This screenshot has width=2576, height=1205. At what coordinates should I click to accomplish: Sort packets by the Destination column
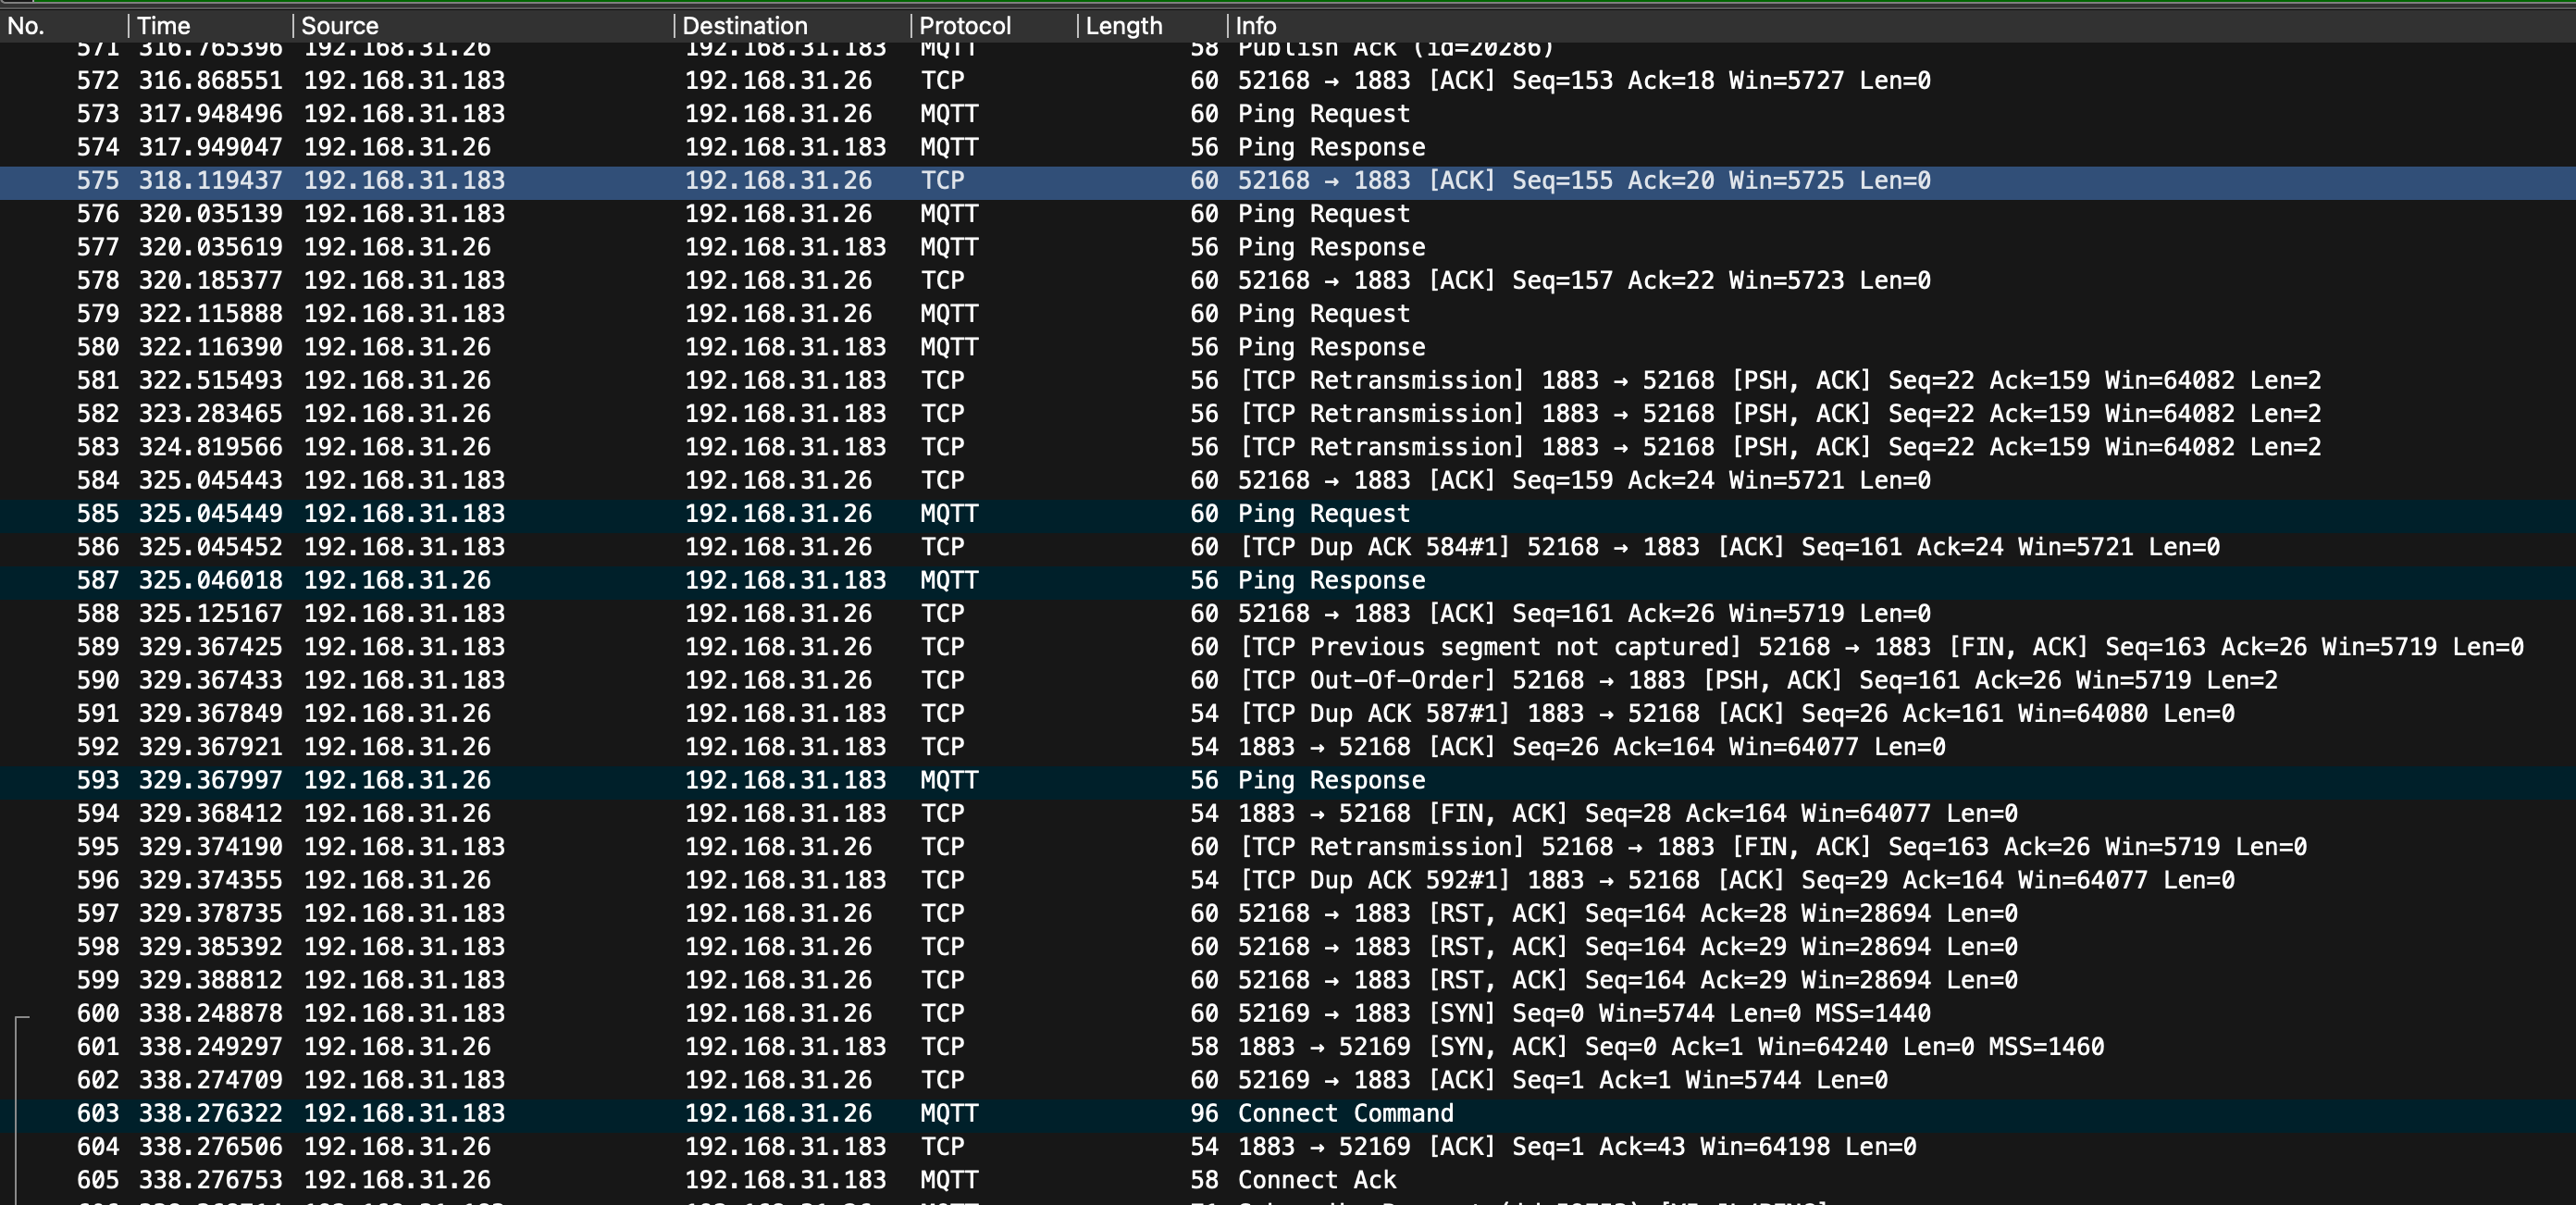[744, 25]
